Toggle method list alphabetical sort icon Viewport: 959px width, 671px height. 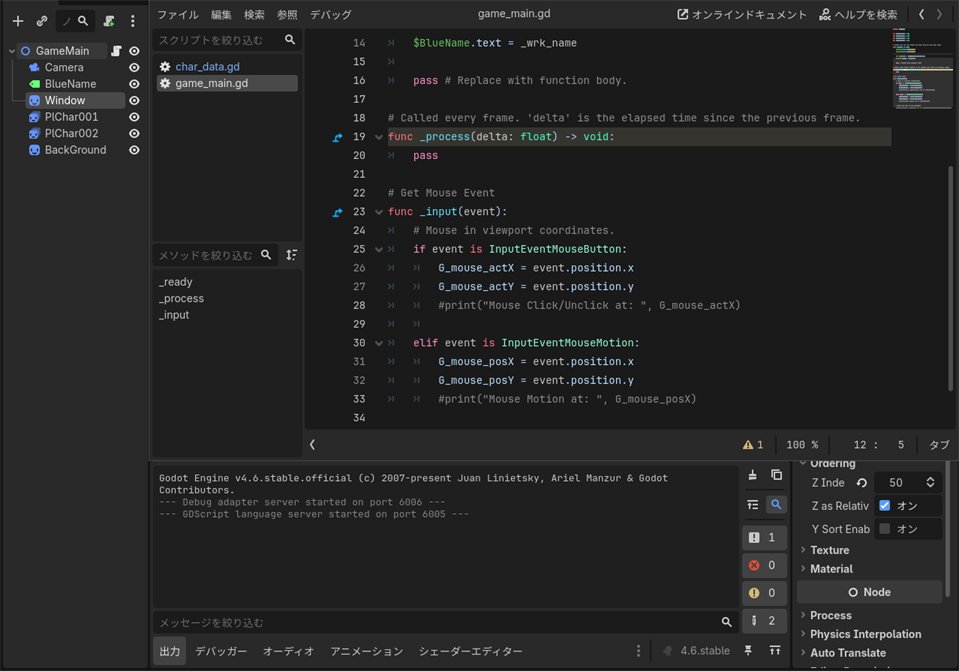coord(291,255)
